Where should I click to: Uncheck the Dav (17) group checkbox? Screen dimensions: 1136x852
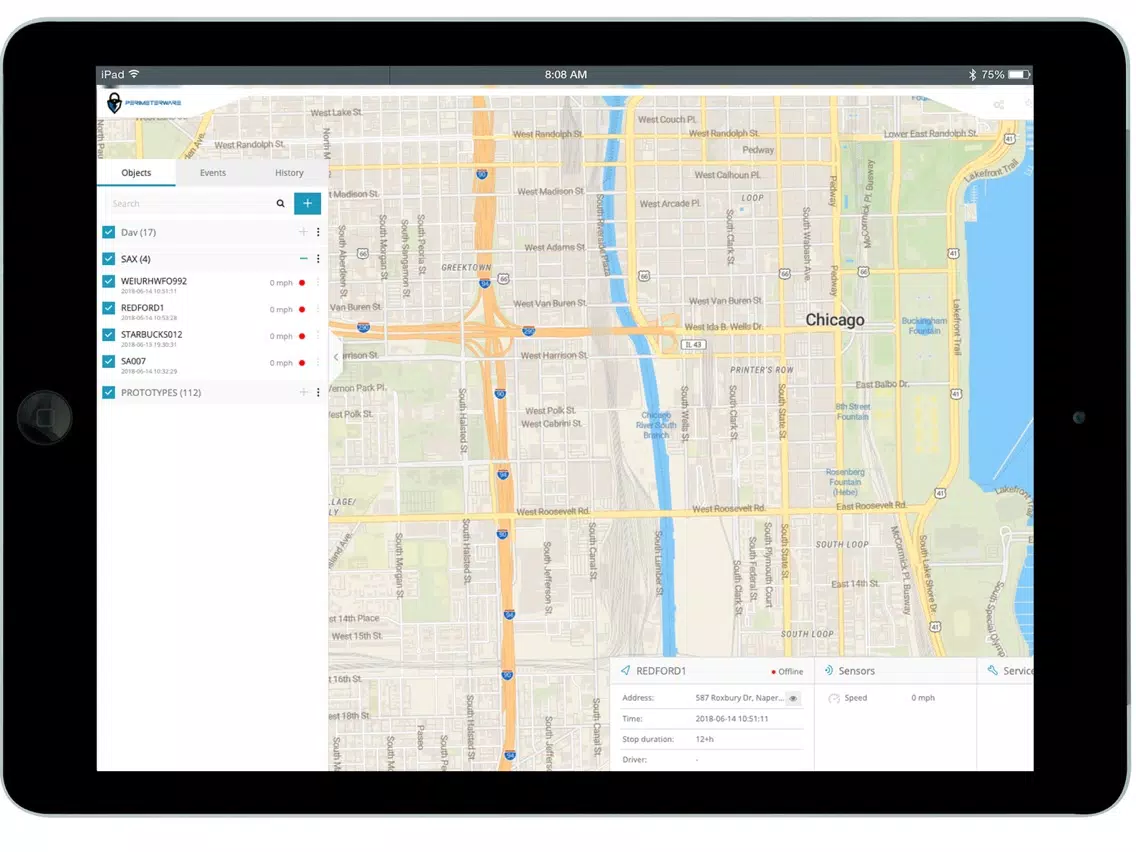(x=109, y=232)
